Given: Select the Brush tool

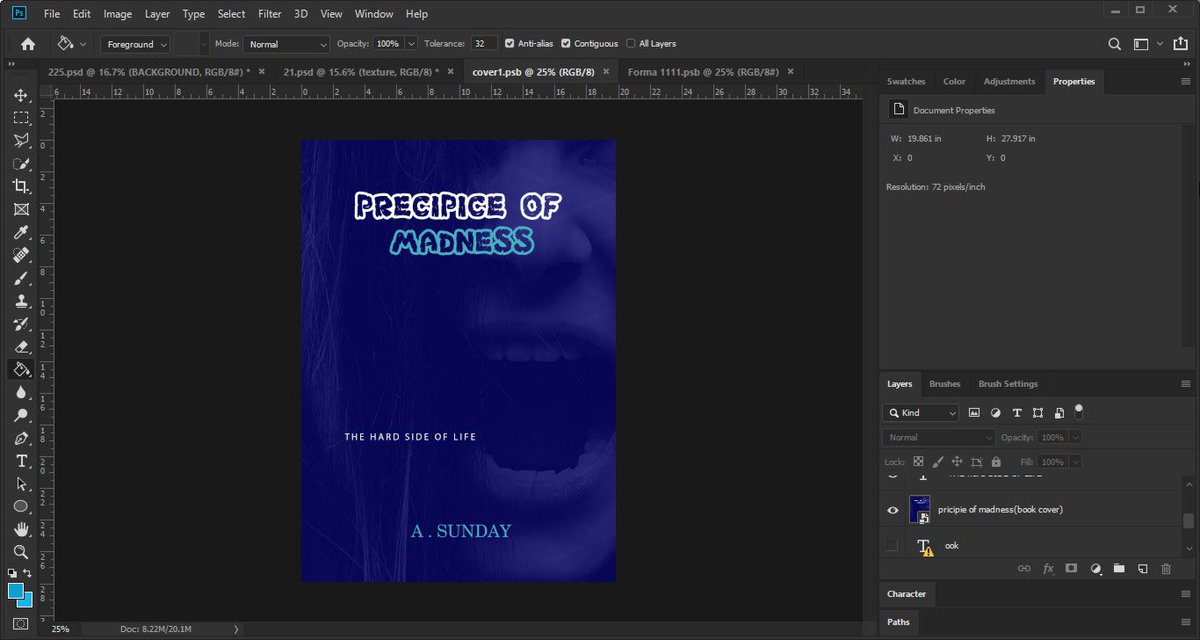Looking at the screenshot, I should [x=21, y=279].
